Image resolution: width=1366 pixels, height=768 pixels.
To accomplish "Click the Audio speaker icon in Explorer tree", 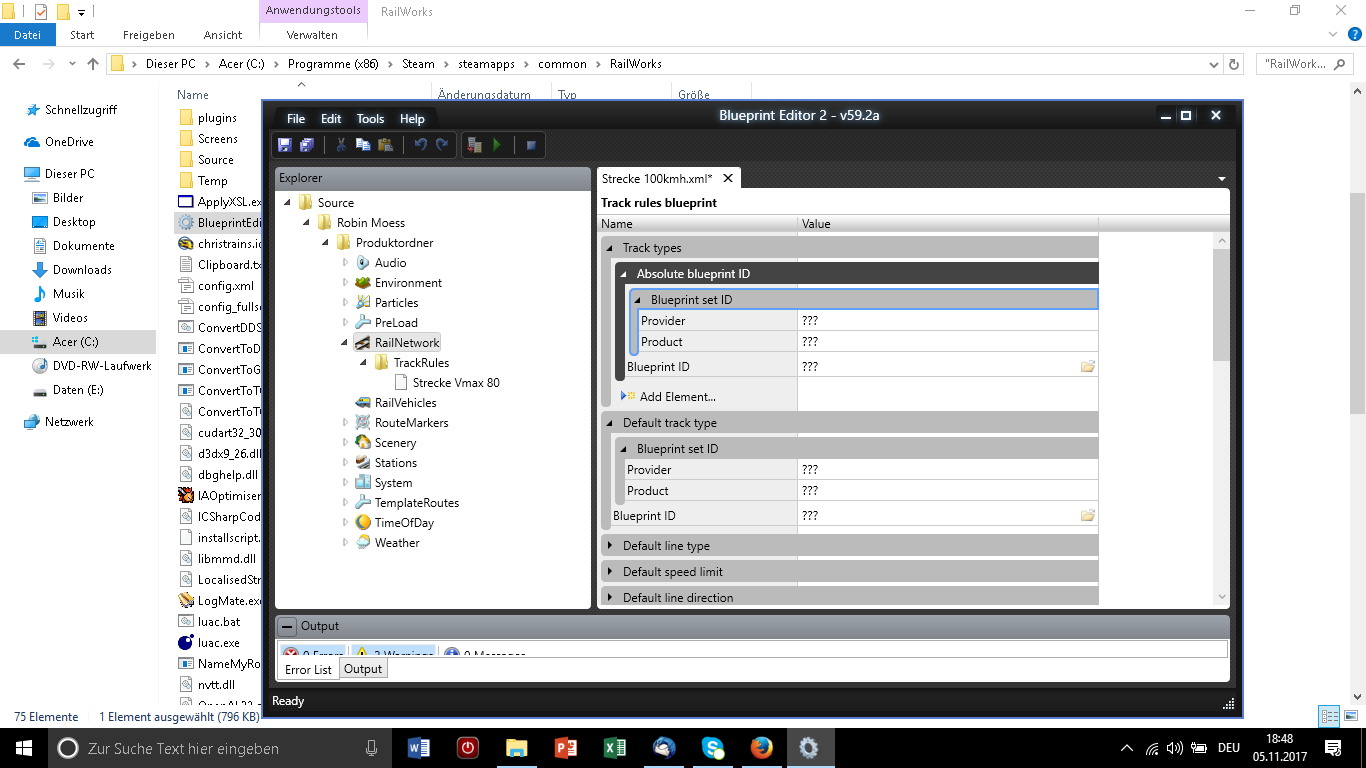I will tap(363, 263).
